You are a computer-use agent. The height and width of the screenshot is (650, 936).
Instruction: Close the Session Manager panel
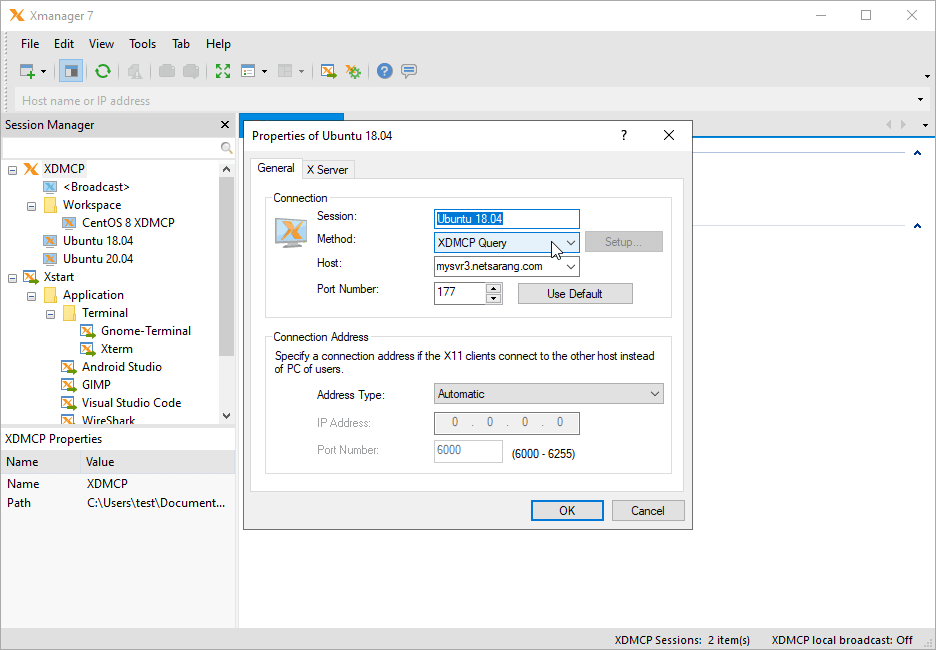click(x=224, y=125)
